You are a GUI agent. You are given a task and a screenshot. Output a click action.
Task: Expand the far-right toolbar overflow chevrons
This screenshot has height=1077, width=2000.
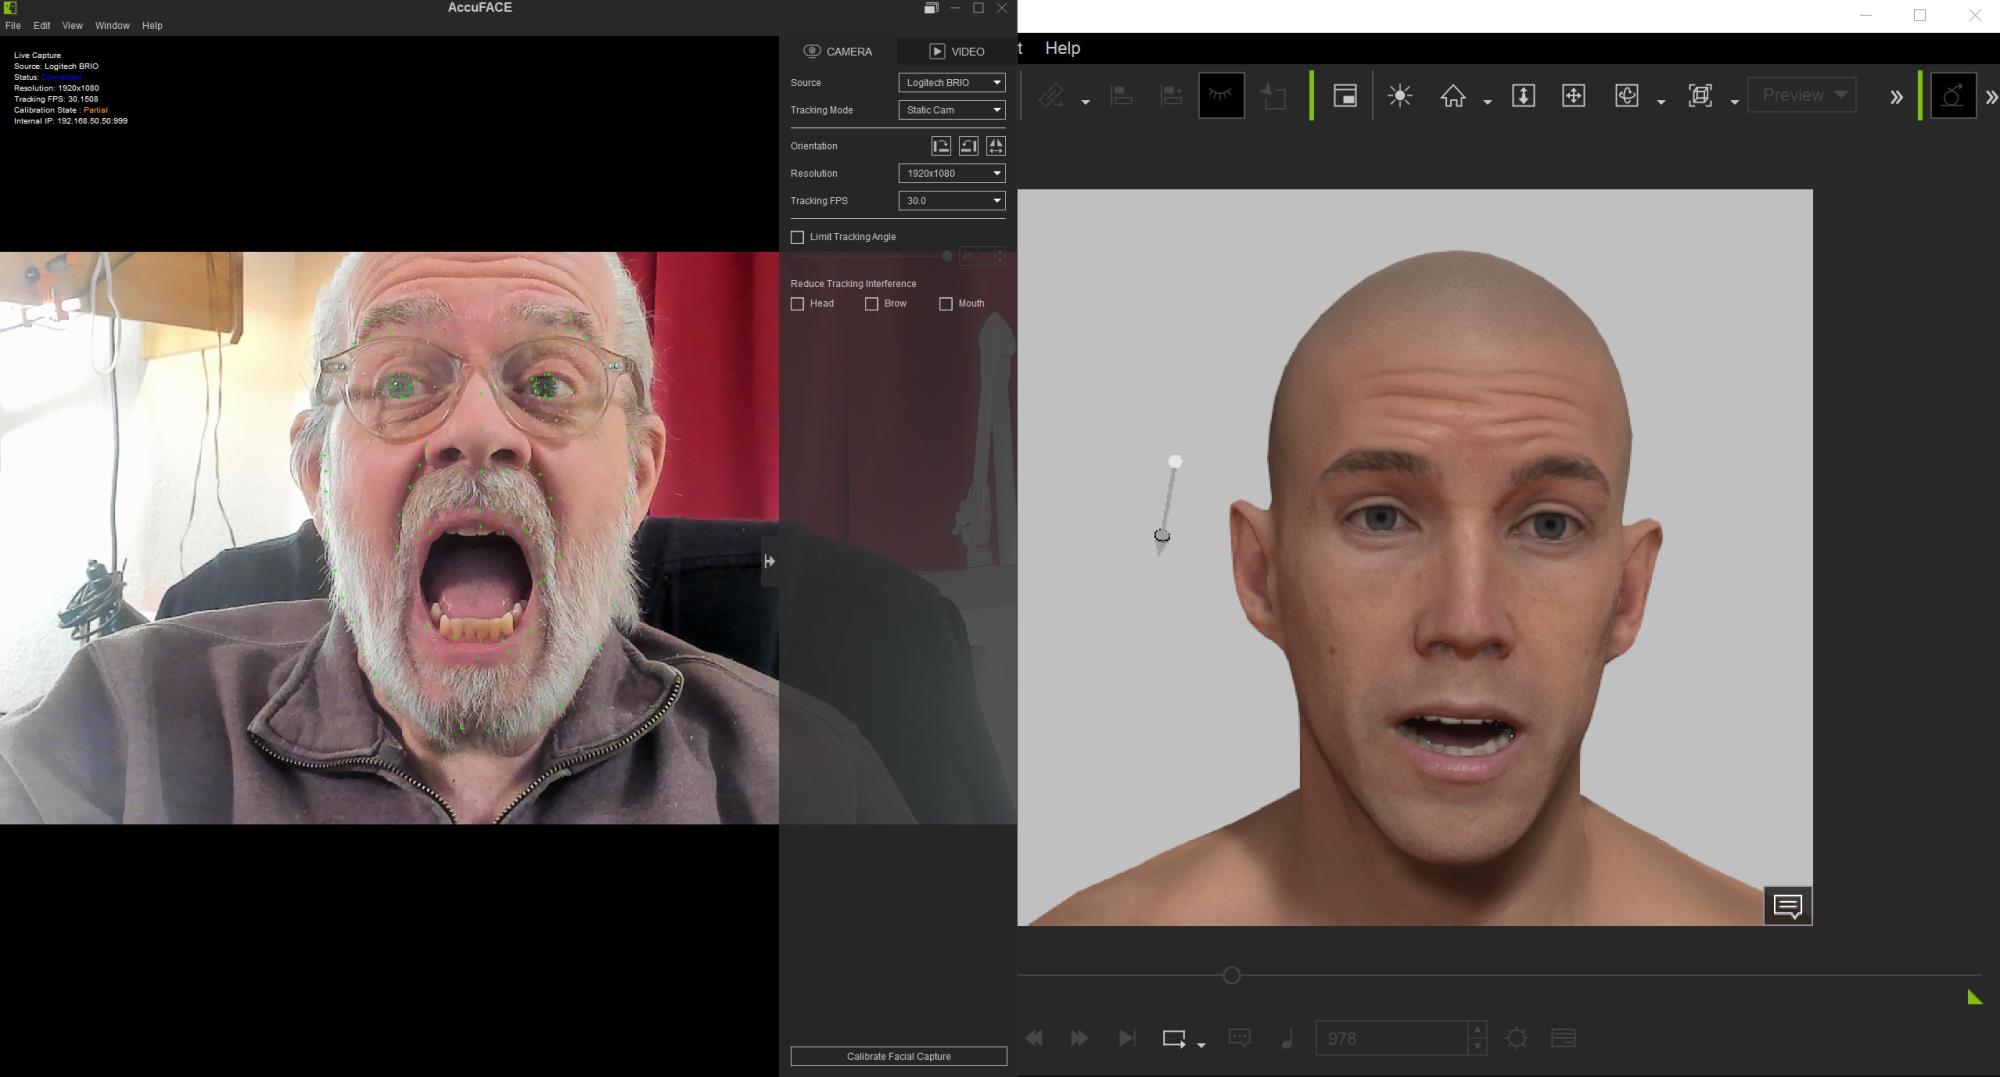tap(1992, 97)
